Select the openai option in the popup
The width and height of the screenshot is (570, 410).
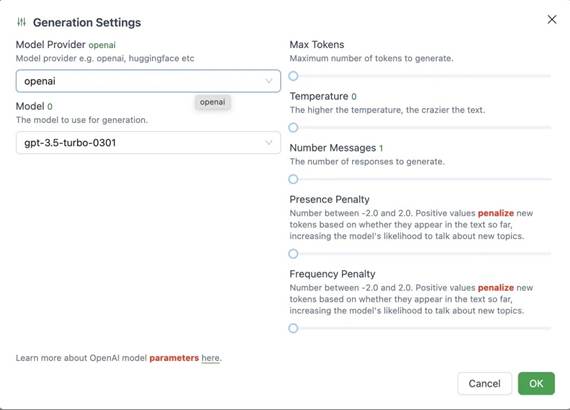point(213,102)
